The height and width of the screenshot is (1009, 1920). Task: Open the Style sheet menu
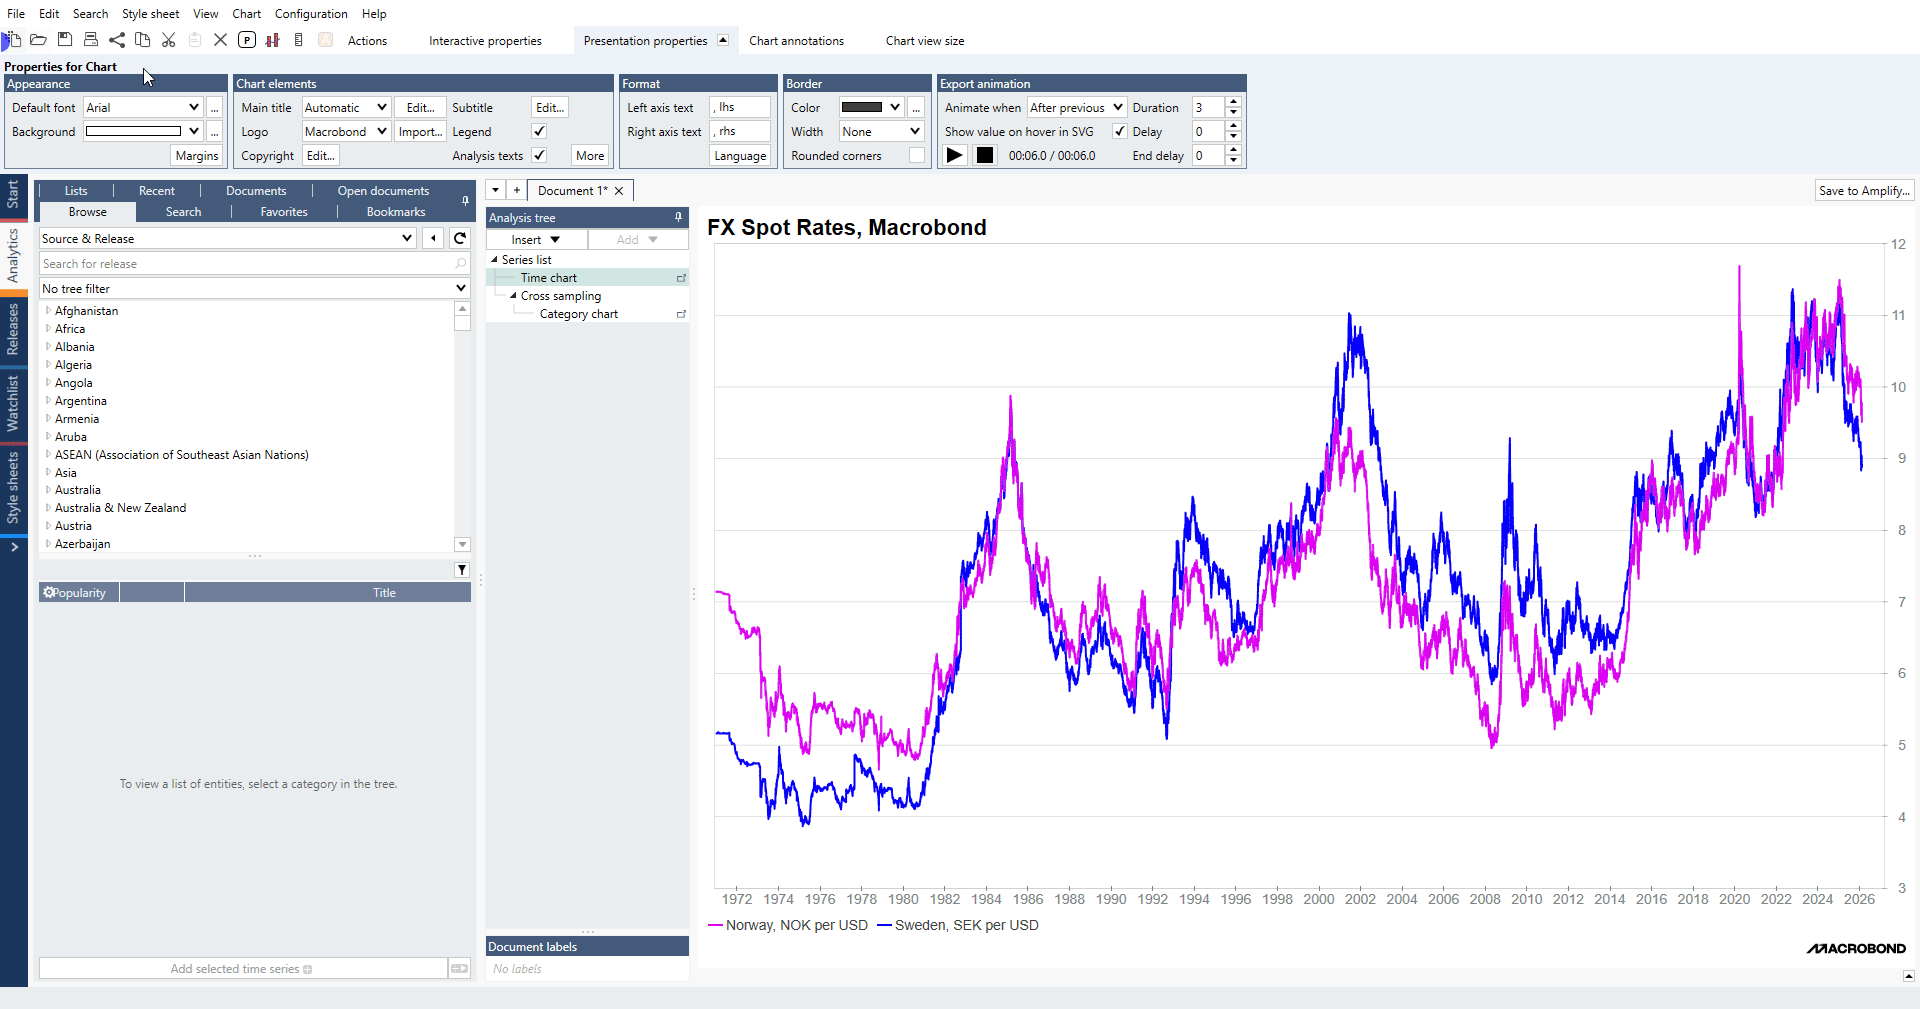(x=150, y=14)
